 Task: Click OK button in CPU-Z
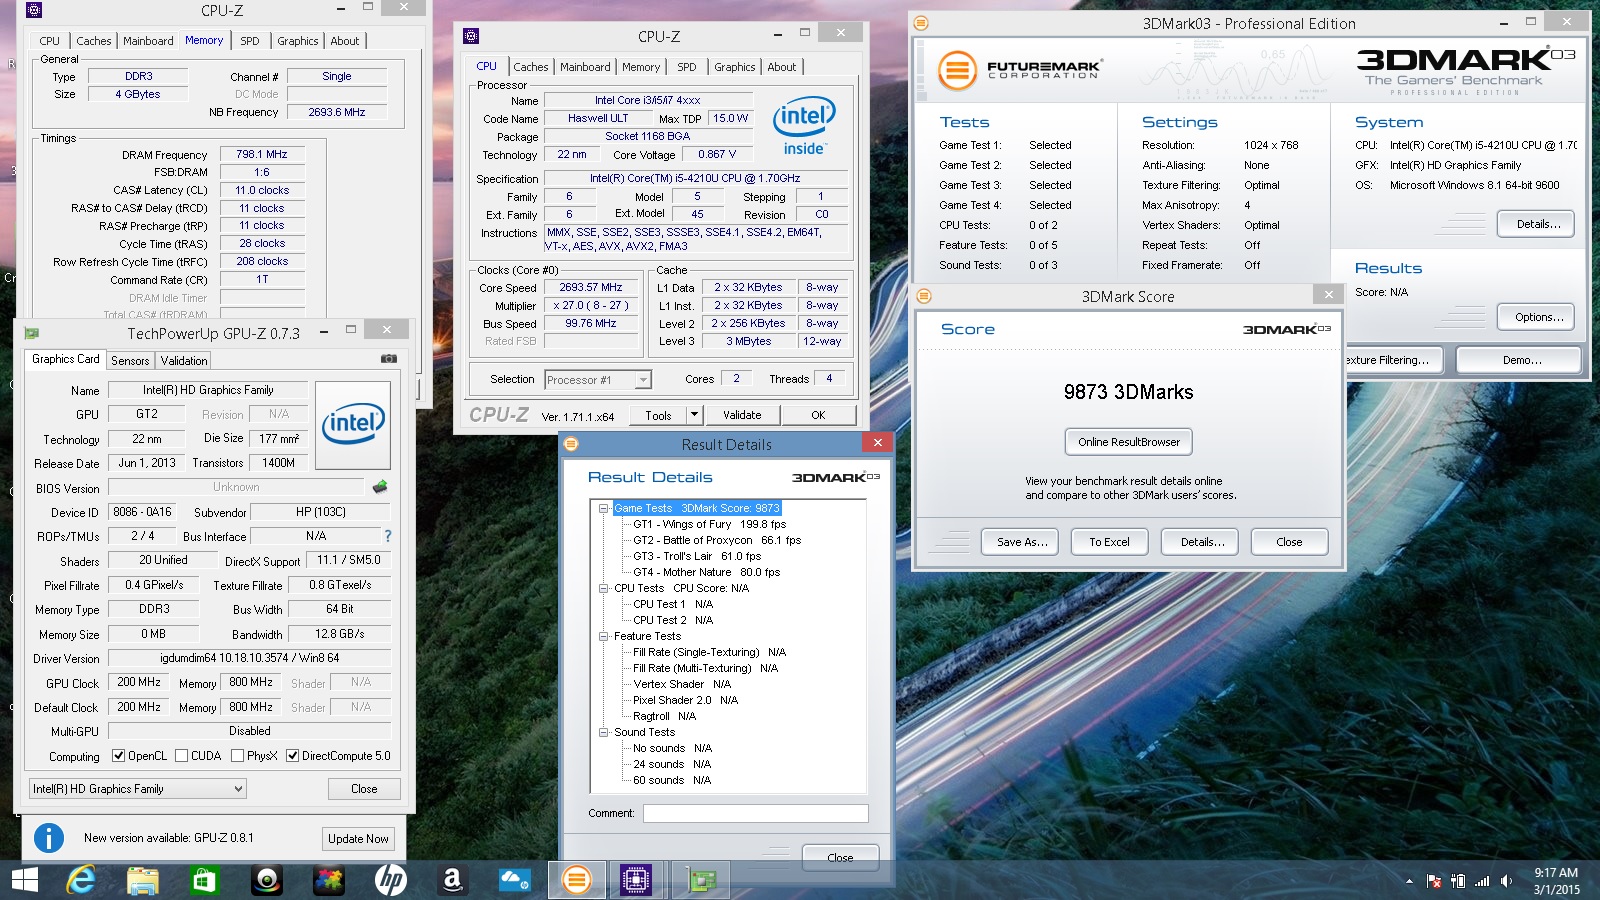[818, 415]
